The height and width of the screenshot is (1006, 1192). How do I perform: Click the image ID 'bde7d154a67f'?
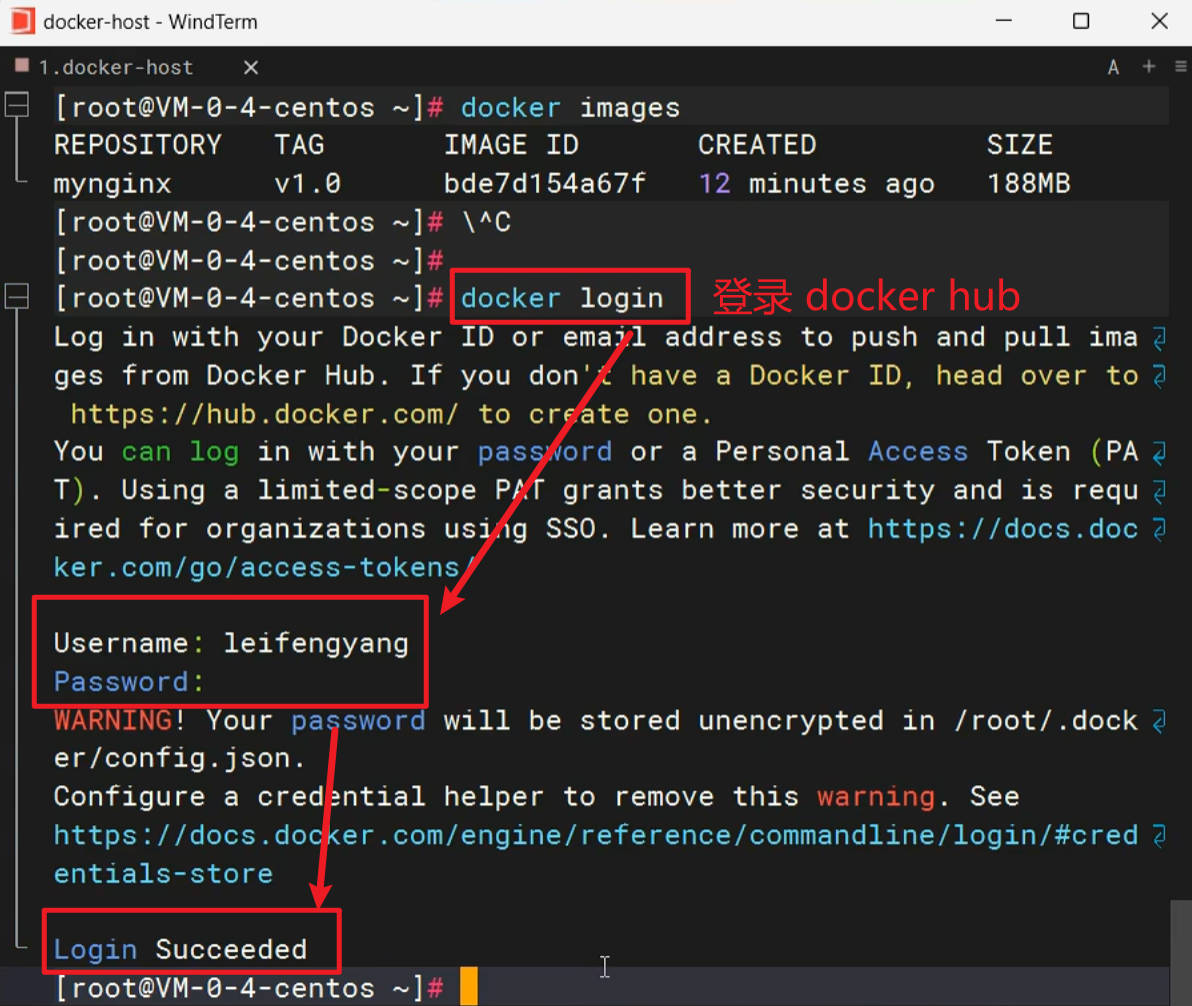click(x=544, y=183)
